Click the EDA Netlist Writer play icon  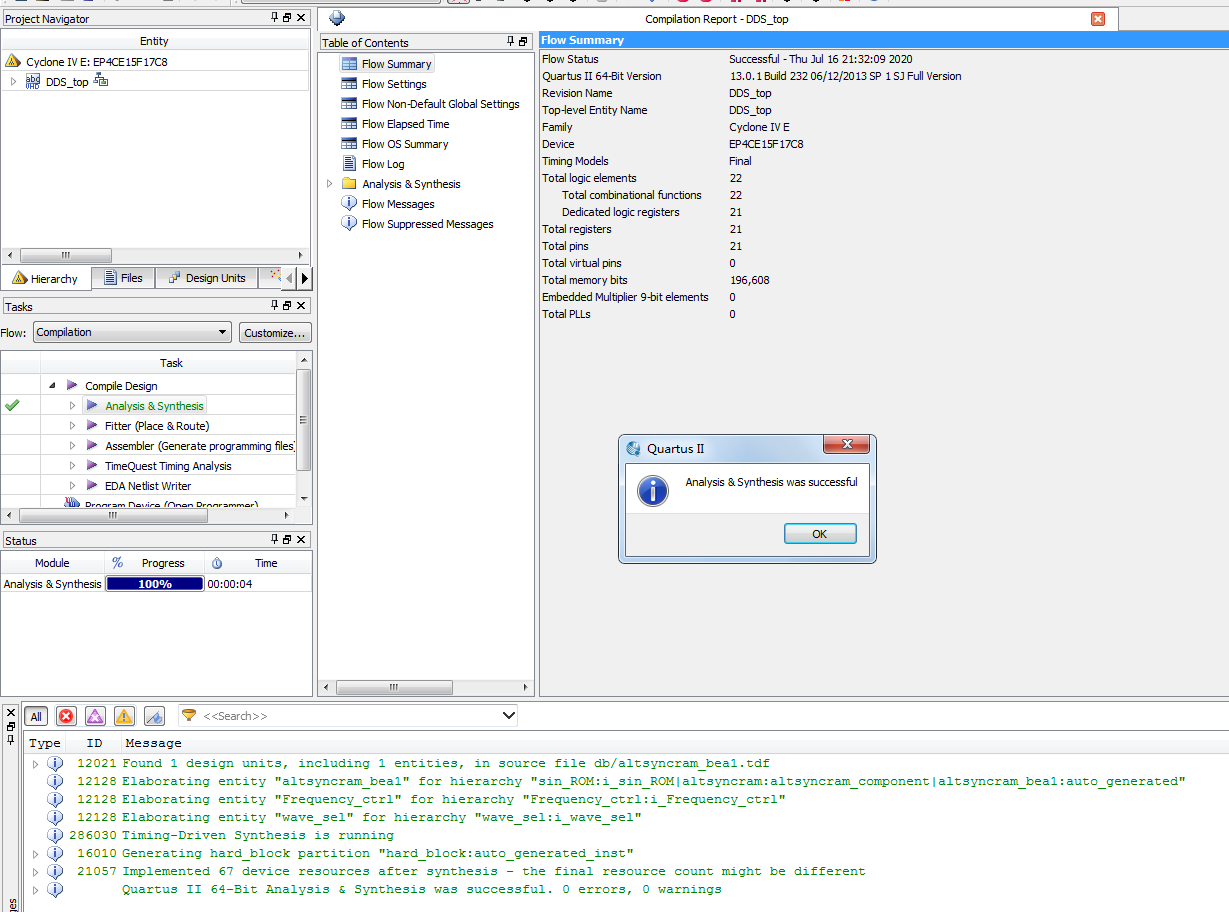click(92, 486)
